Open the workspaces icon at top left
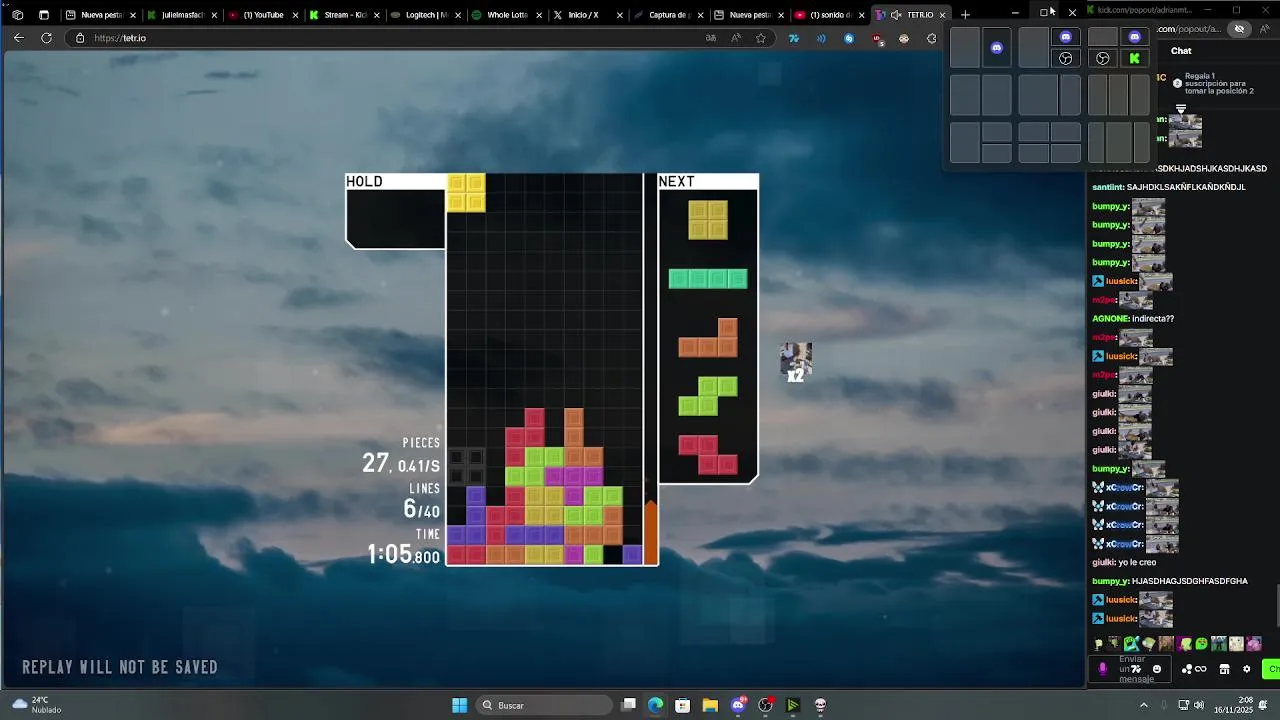The width and height of the screenshot is (1280, 720). (x=17, y=15)
